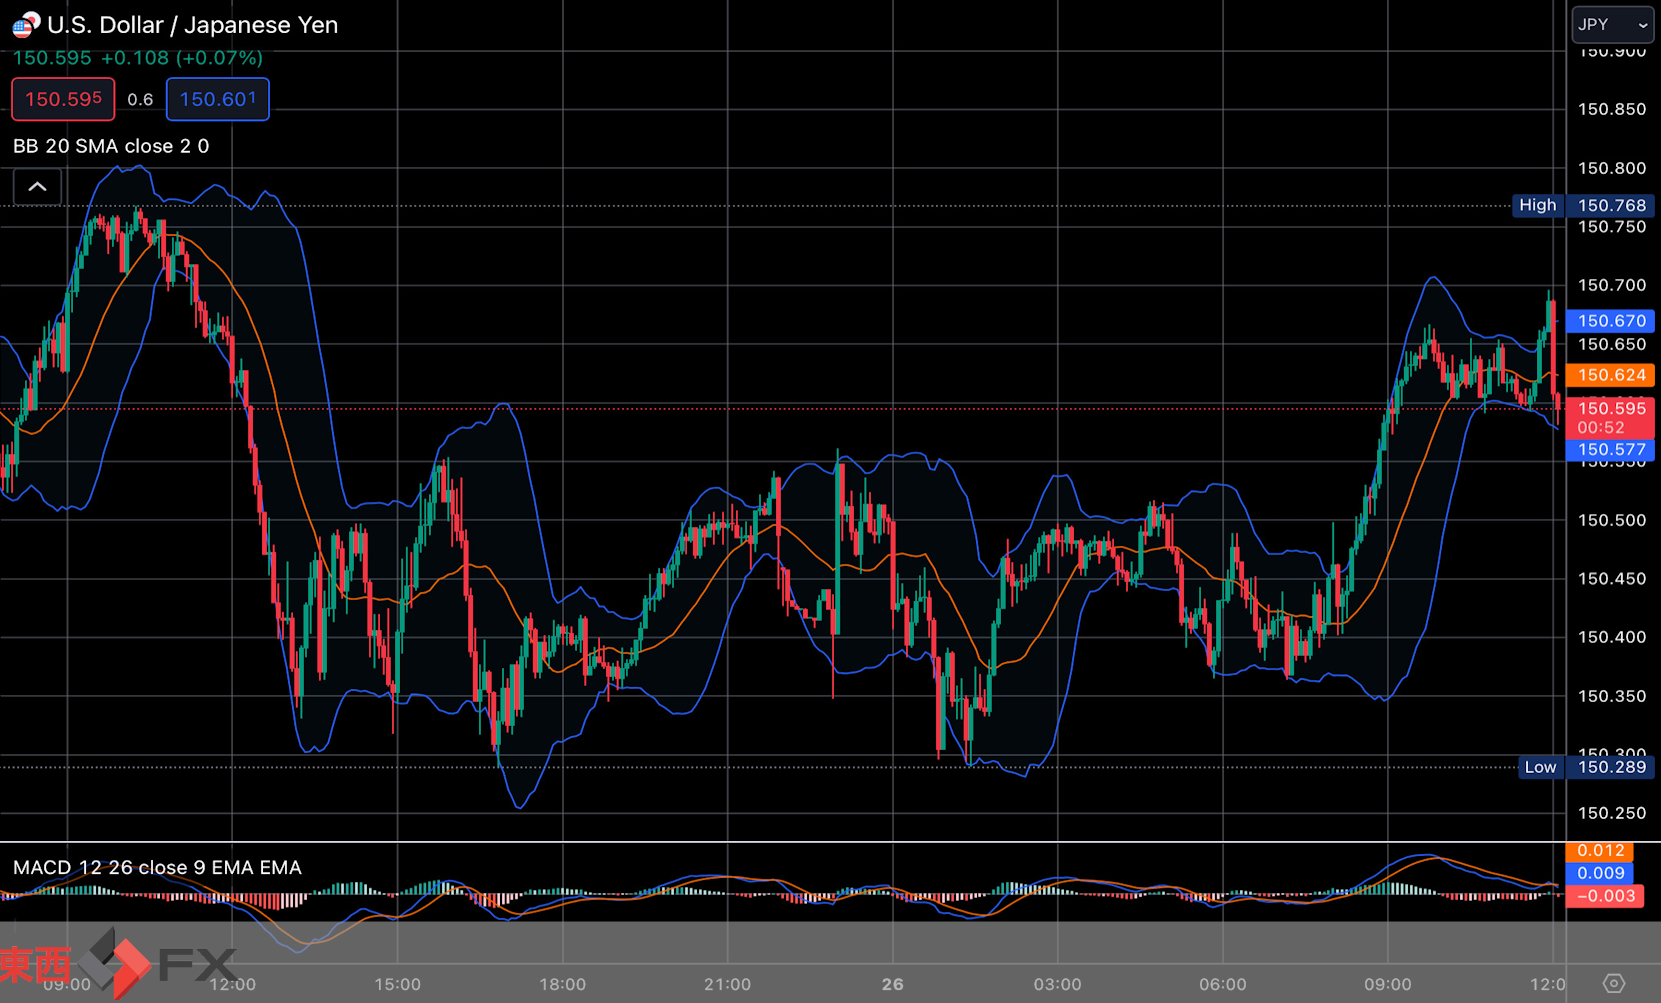The height and width of the screenshot is (1003, 1661).
Task: Click the blue buy price 150.601
Action: (217, 99)
